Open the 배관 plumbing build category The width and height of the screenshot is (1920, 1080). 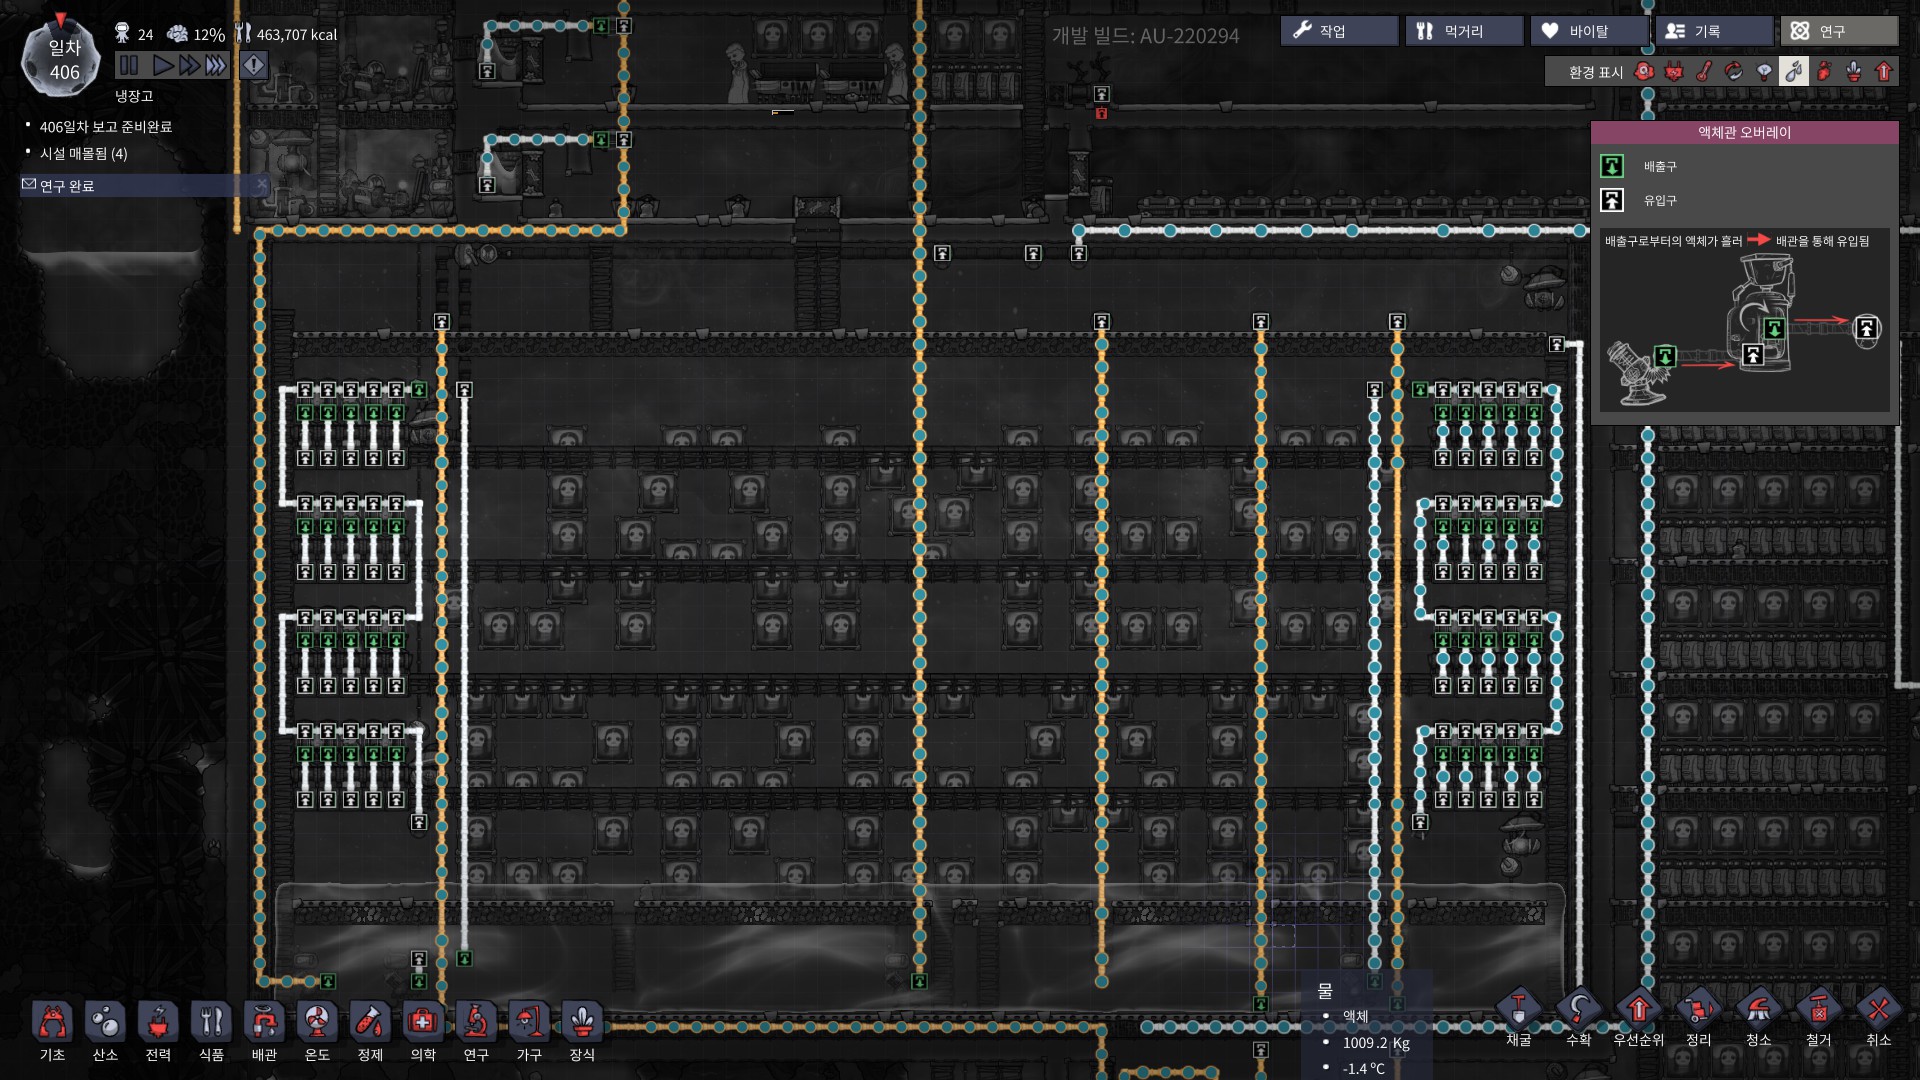pyautogui.click(x=264, y=1024)
